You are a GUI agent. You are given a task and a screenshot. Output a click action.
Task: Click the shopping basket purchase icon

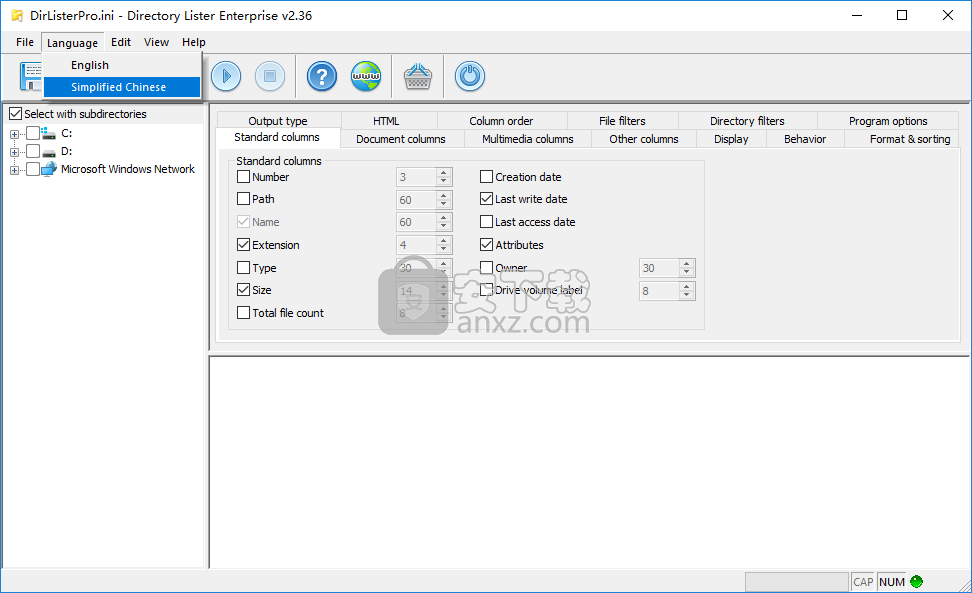point(417,76)
